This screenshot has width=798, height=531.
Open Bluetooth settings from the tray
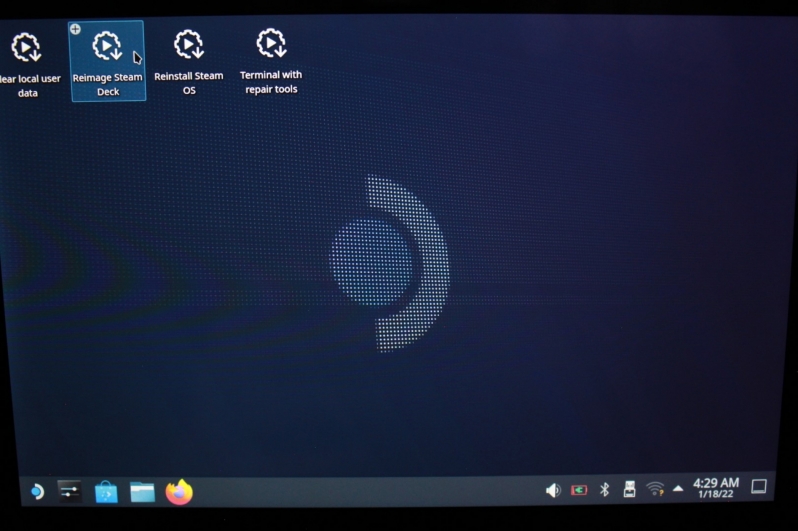604,490
